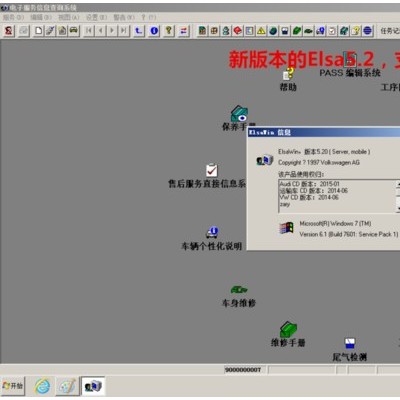Launch Internet Explorer from the taskbar
The width and height of the screenshot is (400, 400).
pyautogui.click(x=43, y=386)
